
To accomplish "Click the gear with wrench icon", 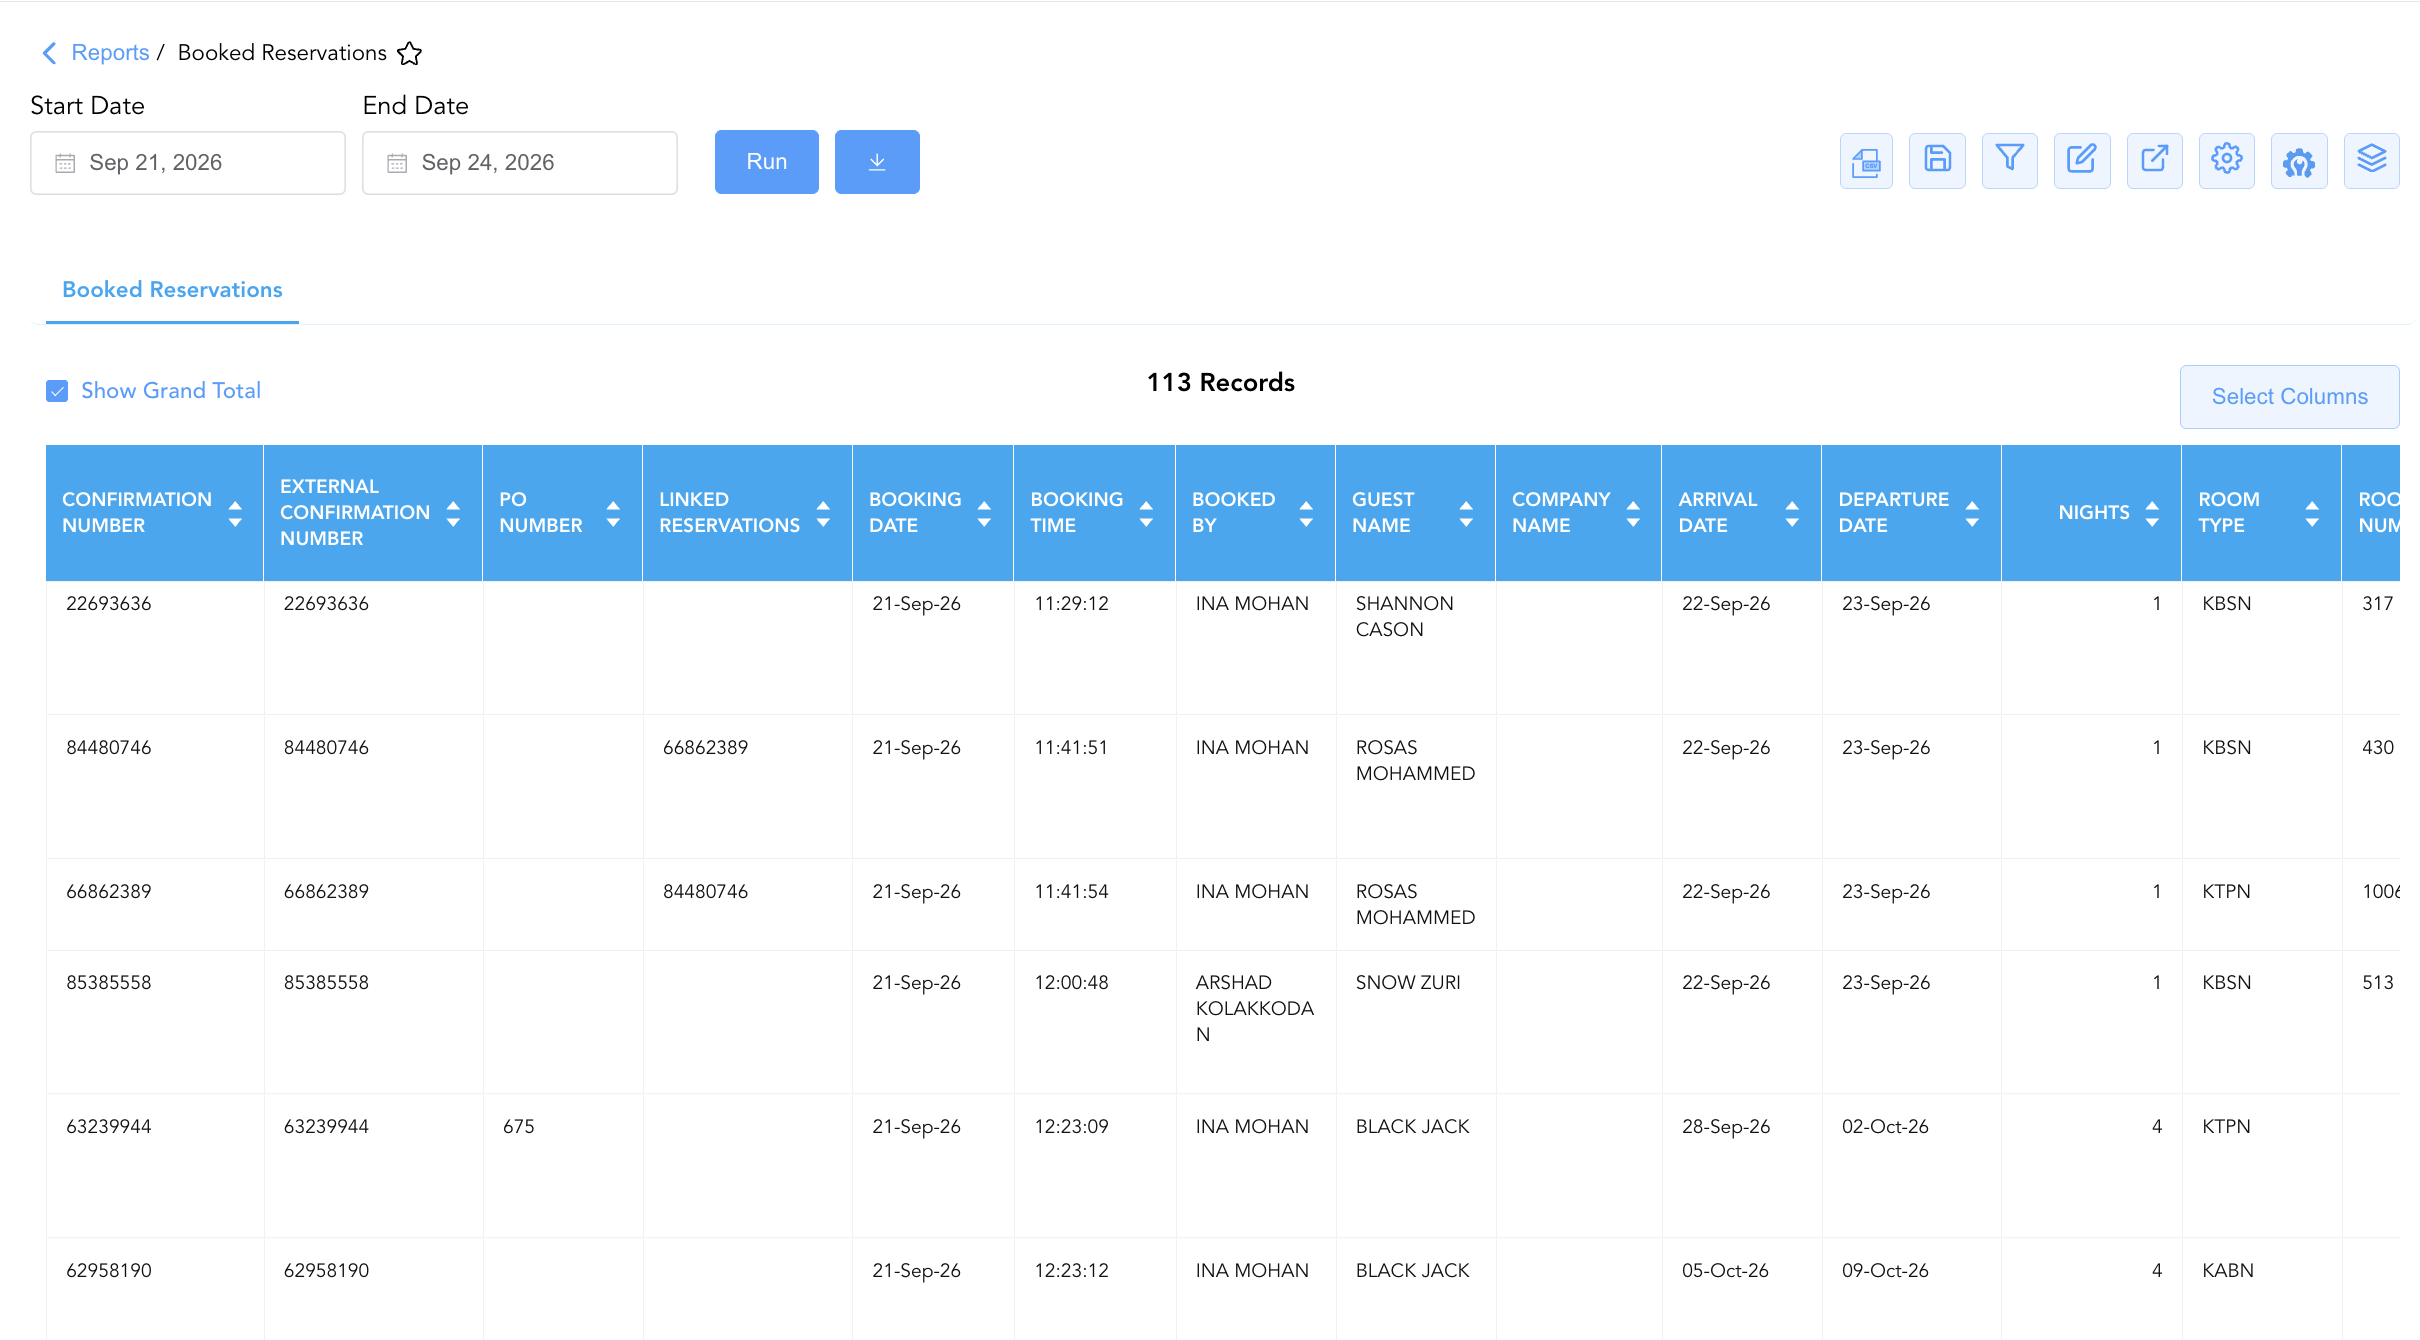I will tap(2299, 161).
